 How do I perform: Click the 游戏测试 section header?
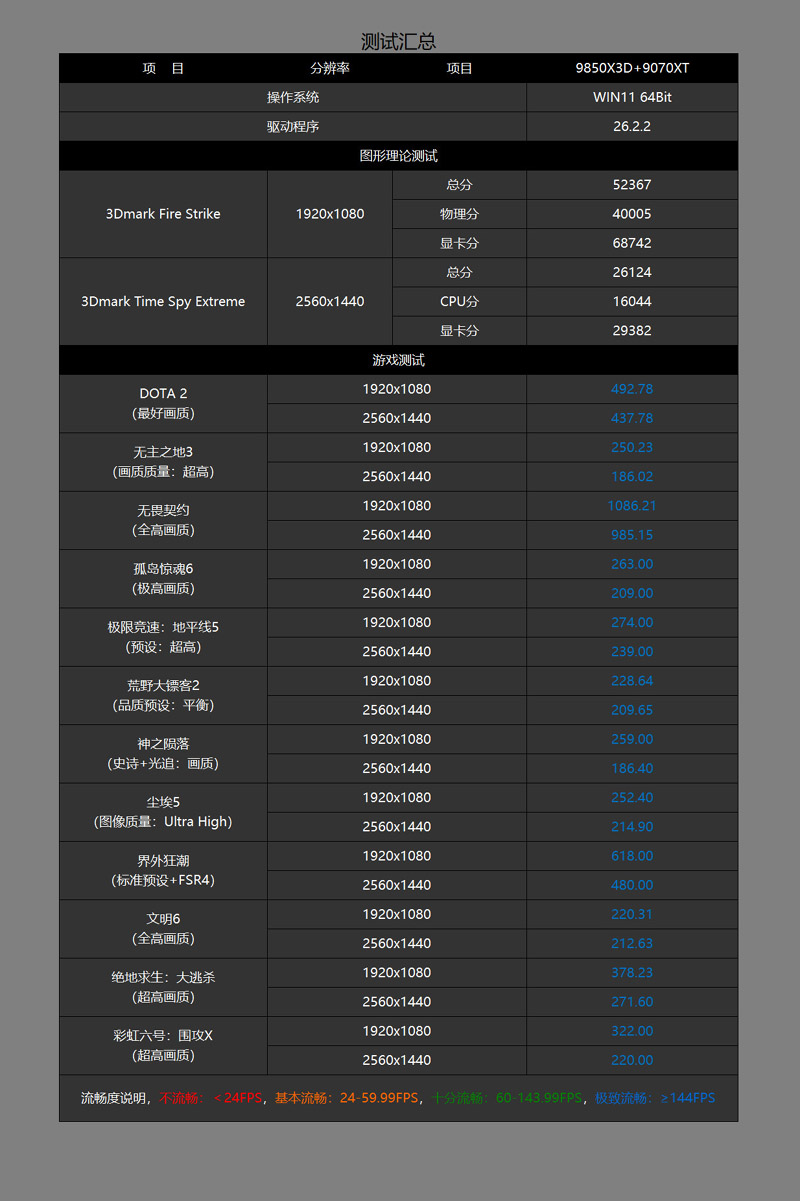coord(398,360)
